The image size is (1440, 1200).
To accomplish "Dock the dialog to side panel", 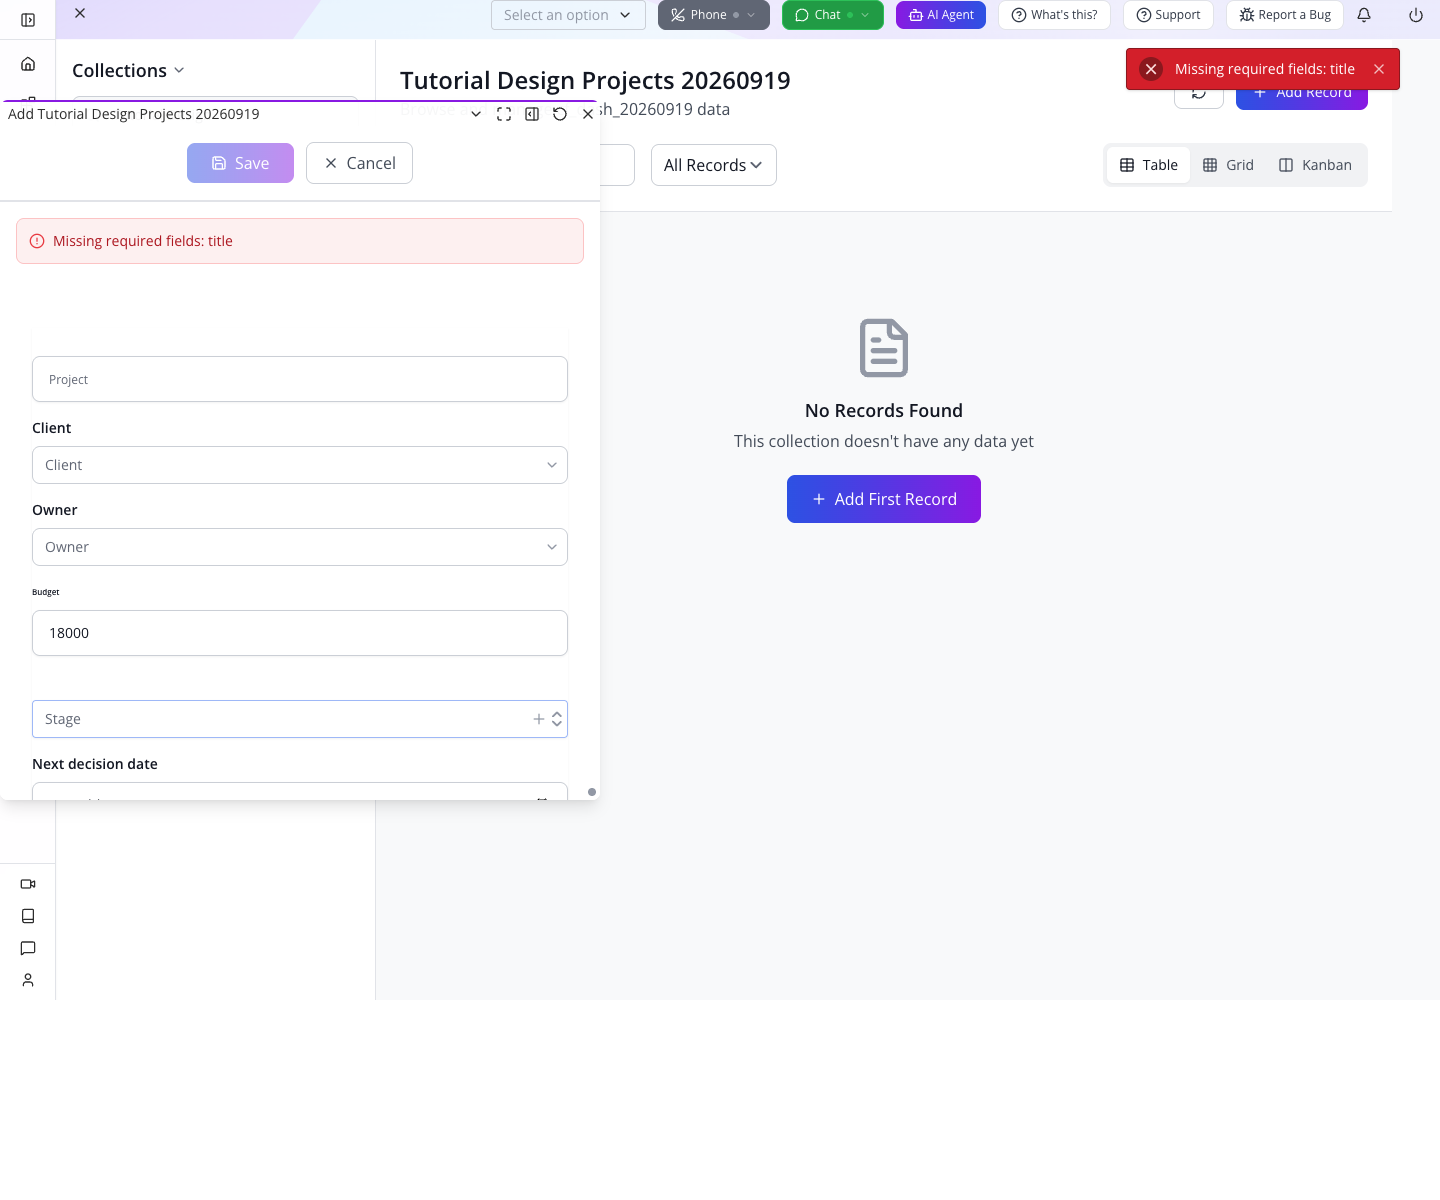I will point(532,114).
